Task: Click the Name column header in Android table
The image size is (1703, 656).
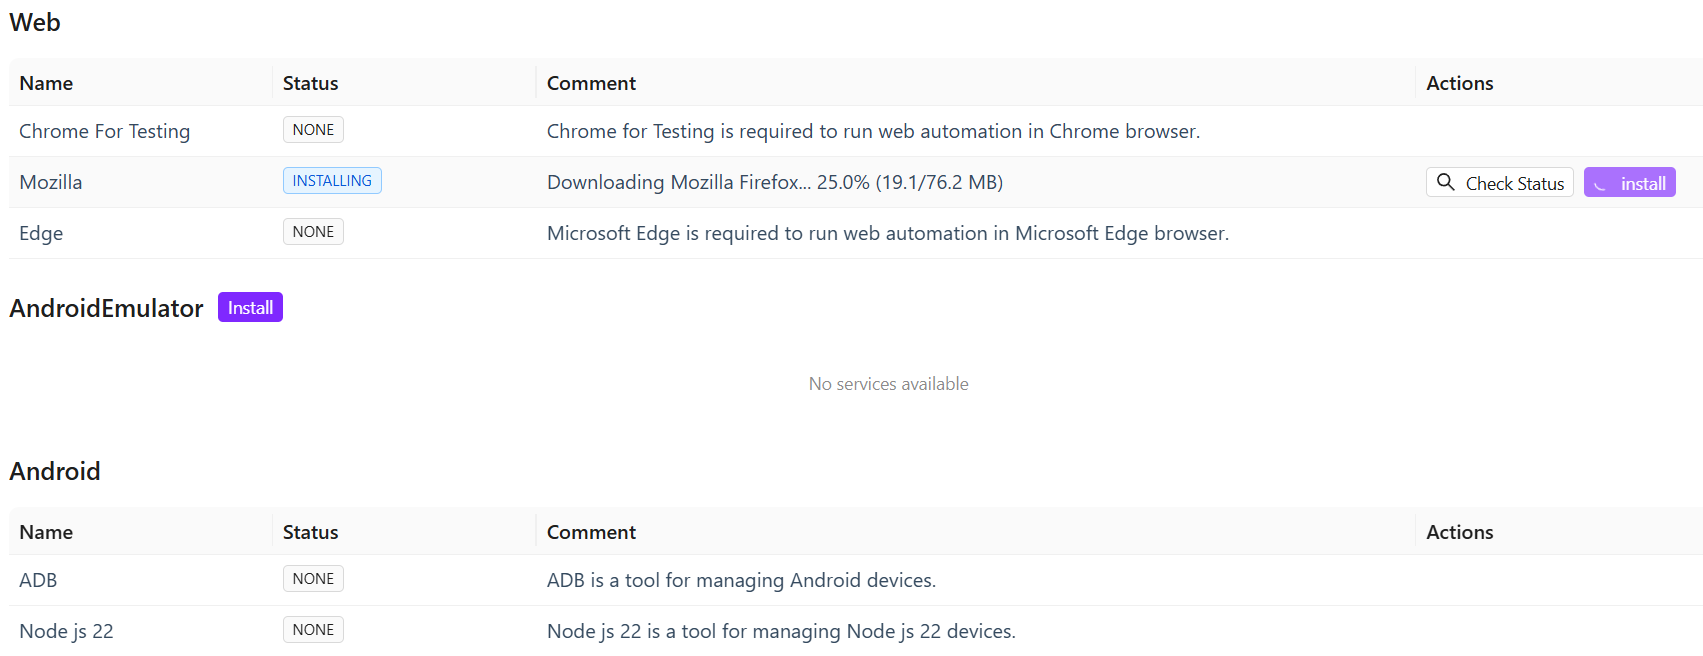Action: pos(46,532)
